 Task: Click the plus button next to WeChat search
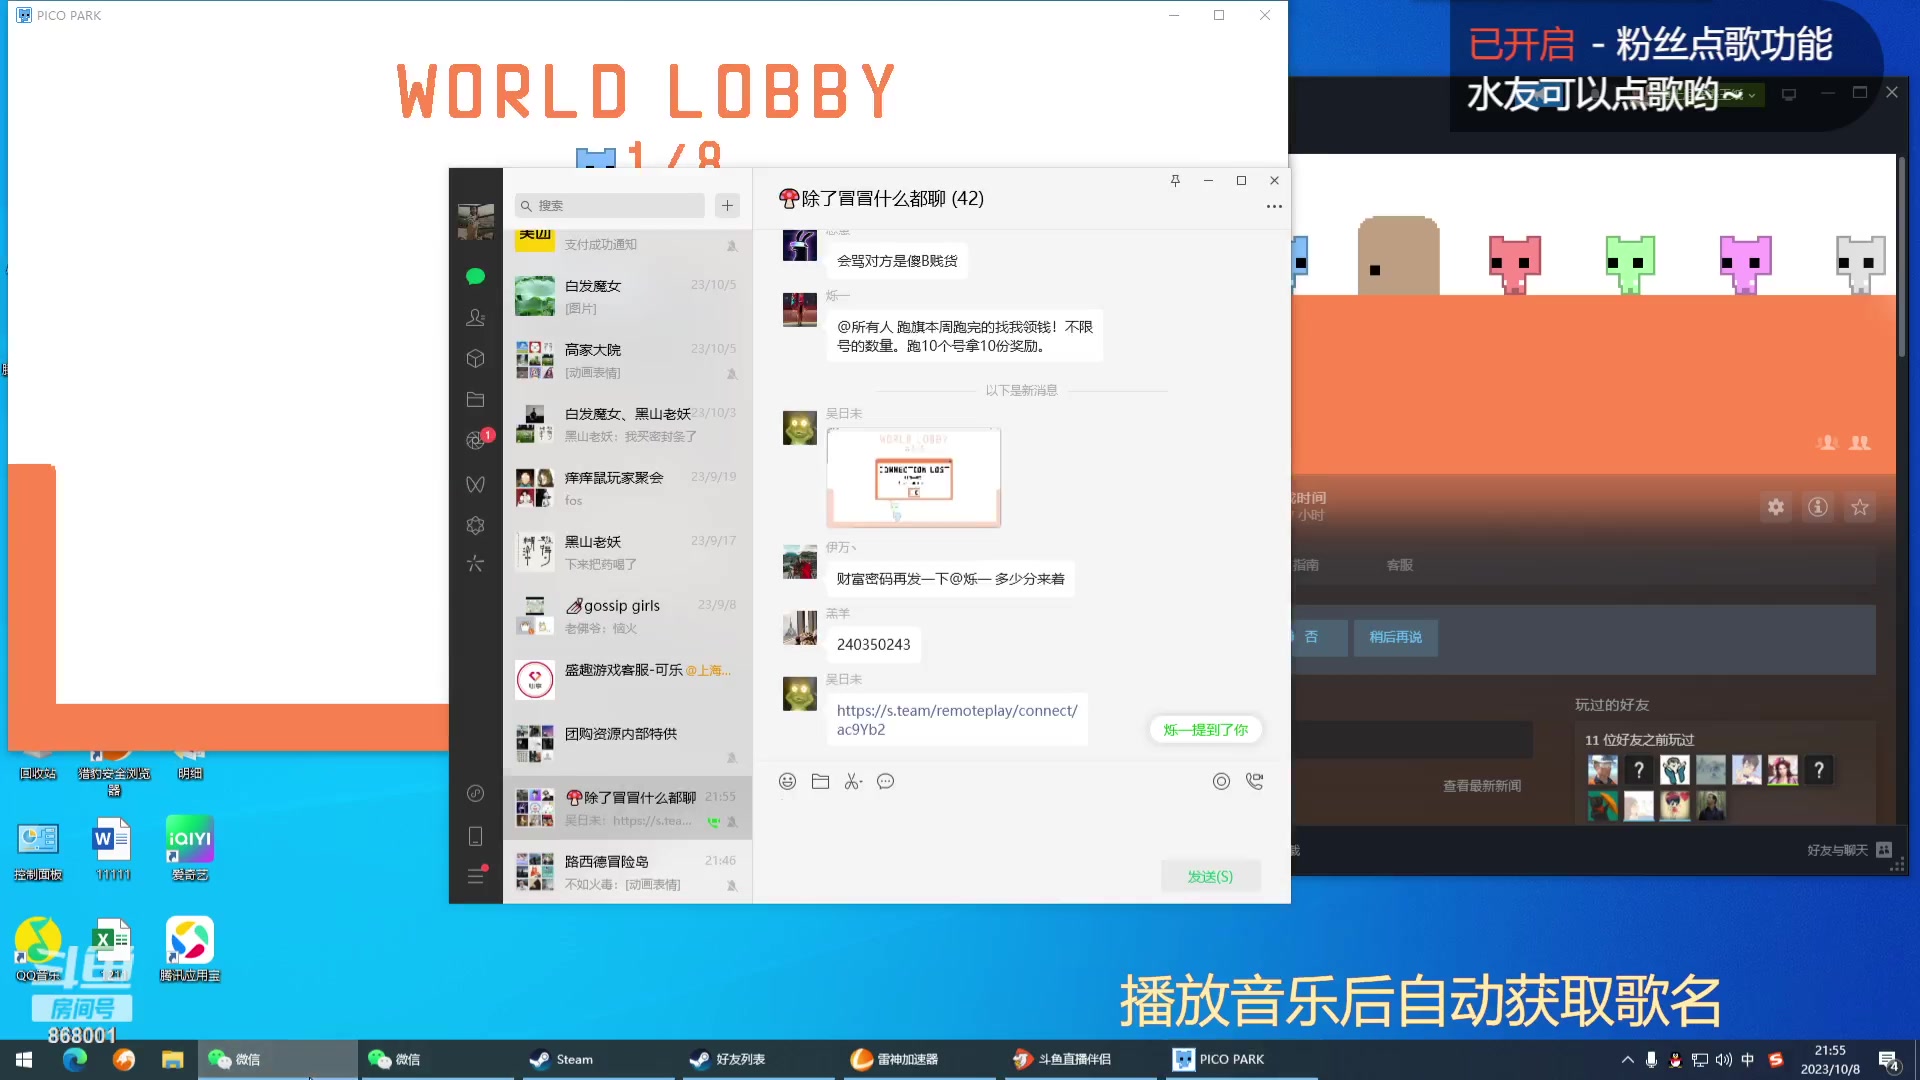pos(727,205)
